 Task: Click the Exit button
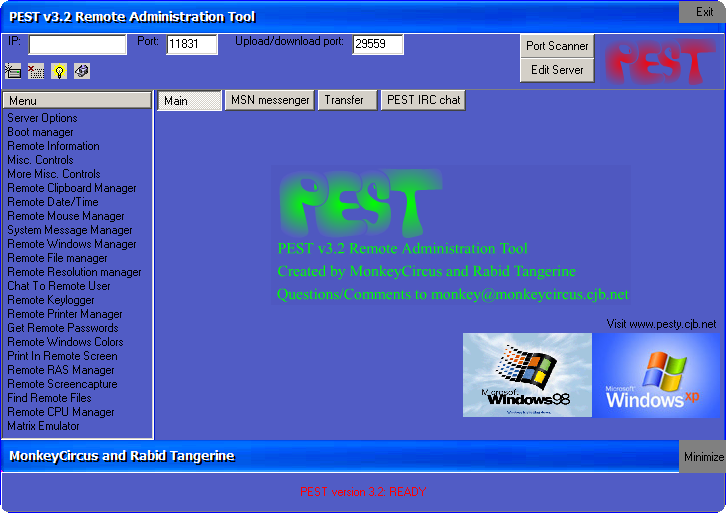pyautogui.click(x=703, y=12)
